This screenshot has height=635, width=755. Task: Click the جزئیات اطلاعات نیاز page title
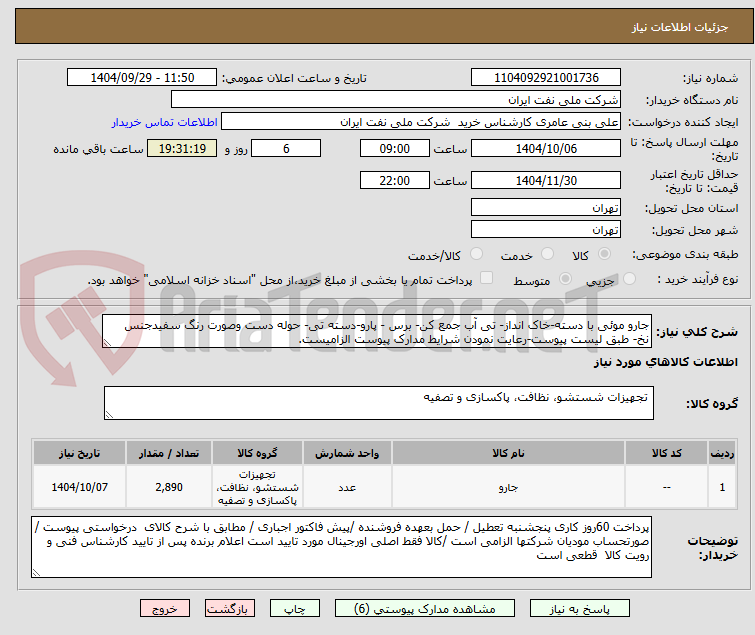click(680, 27)
